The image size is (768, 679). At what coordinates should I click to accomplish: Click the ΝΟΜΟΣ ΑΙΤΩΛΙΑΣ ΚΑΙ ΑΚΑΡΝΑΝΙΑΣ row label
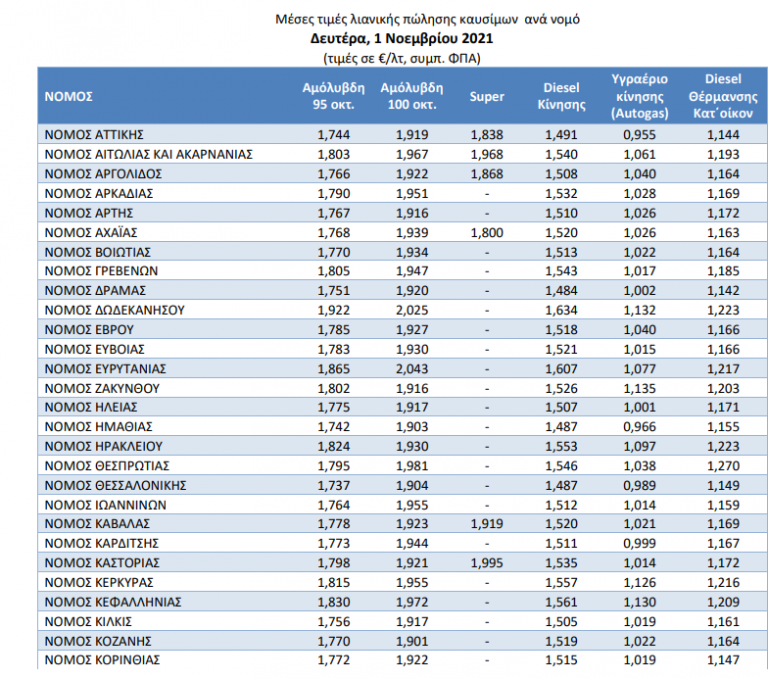tap(147, 154)
